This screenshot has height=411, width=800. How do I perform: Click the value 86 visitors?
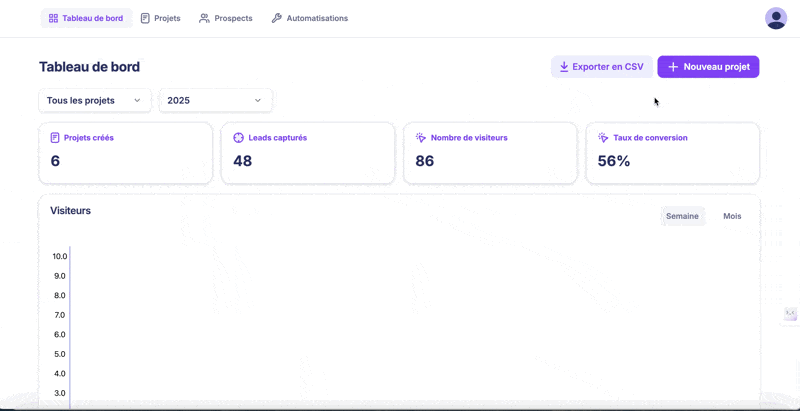coord(424,161)
